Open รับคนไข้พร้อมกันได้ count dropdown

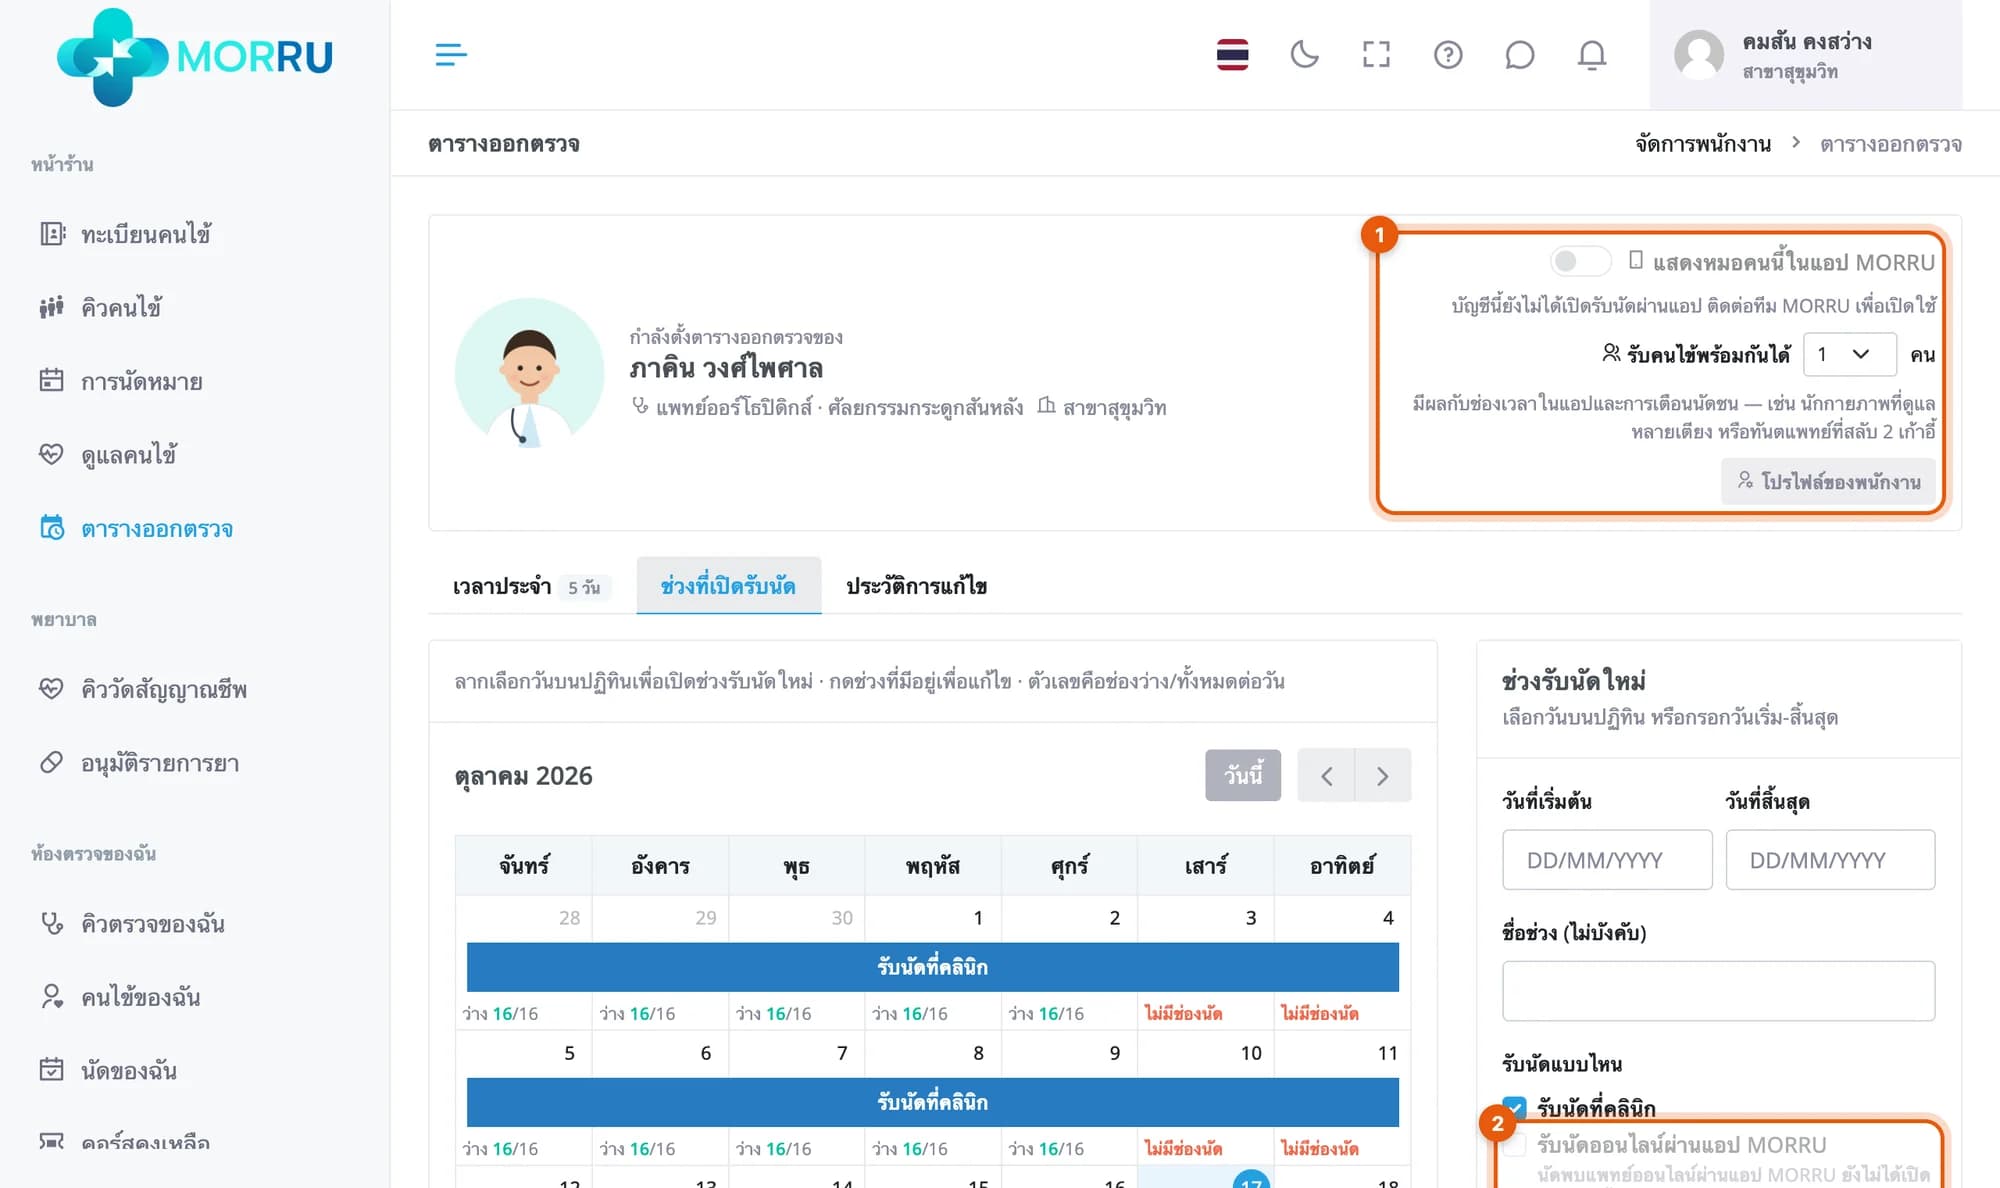(1849, 354)
